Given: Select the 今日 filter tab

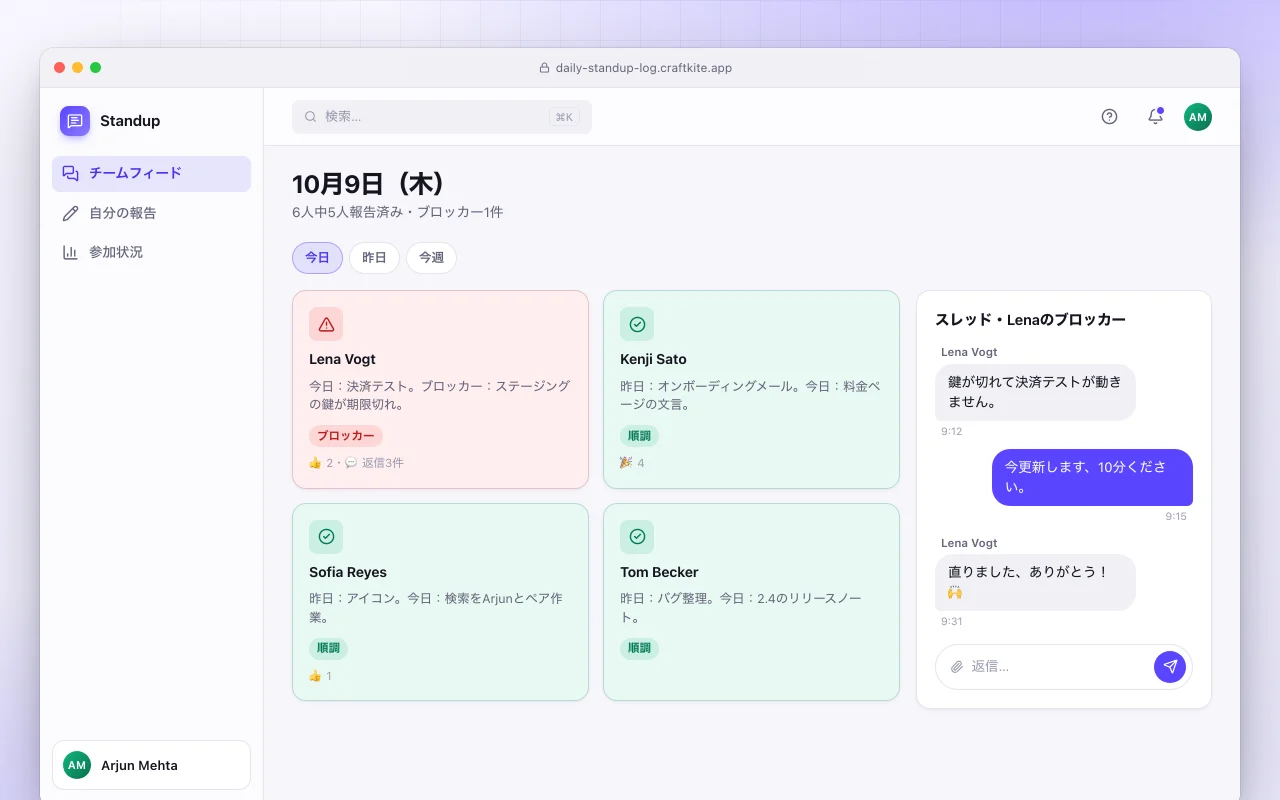Looking at the screenshot, I should (317, 258).
